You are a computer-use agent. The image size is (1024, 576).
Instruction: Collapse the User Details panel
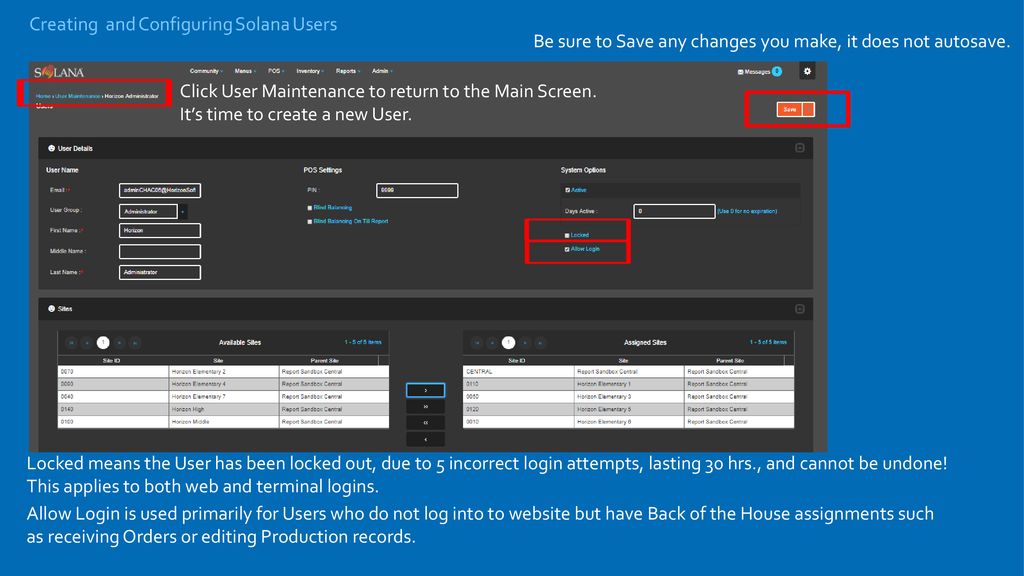pyautogui.click(x=799, y=148)
